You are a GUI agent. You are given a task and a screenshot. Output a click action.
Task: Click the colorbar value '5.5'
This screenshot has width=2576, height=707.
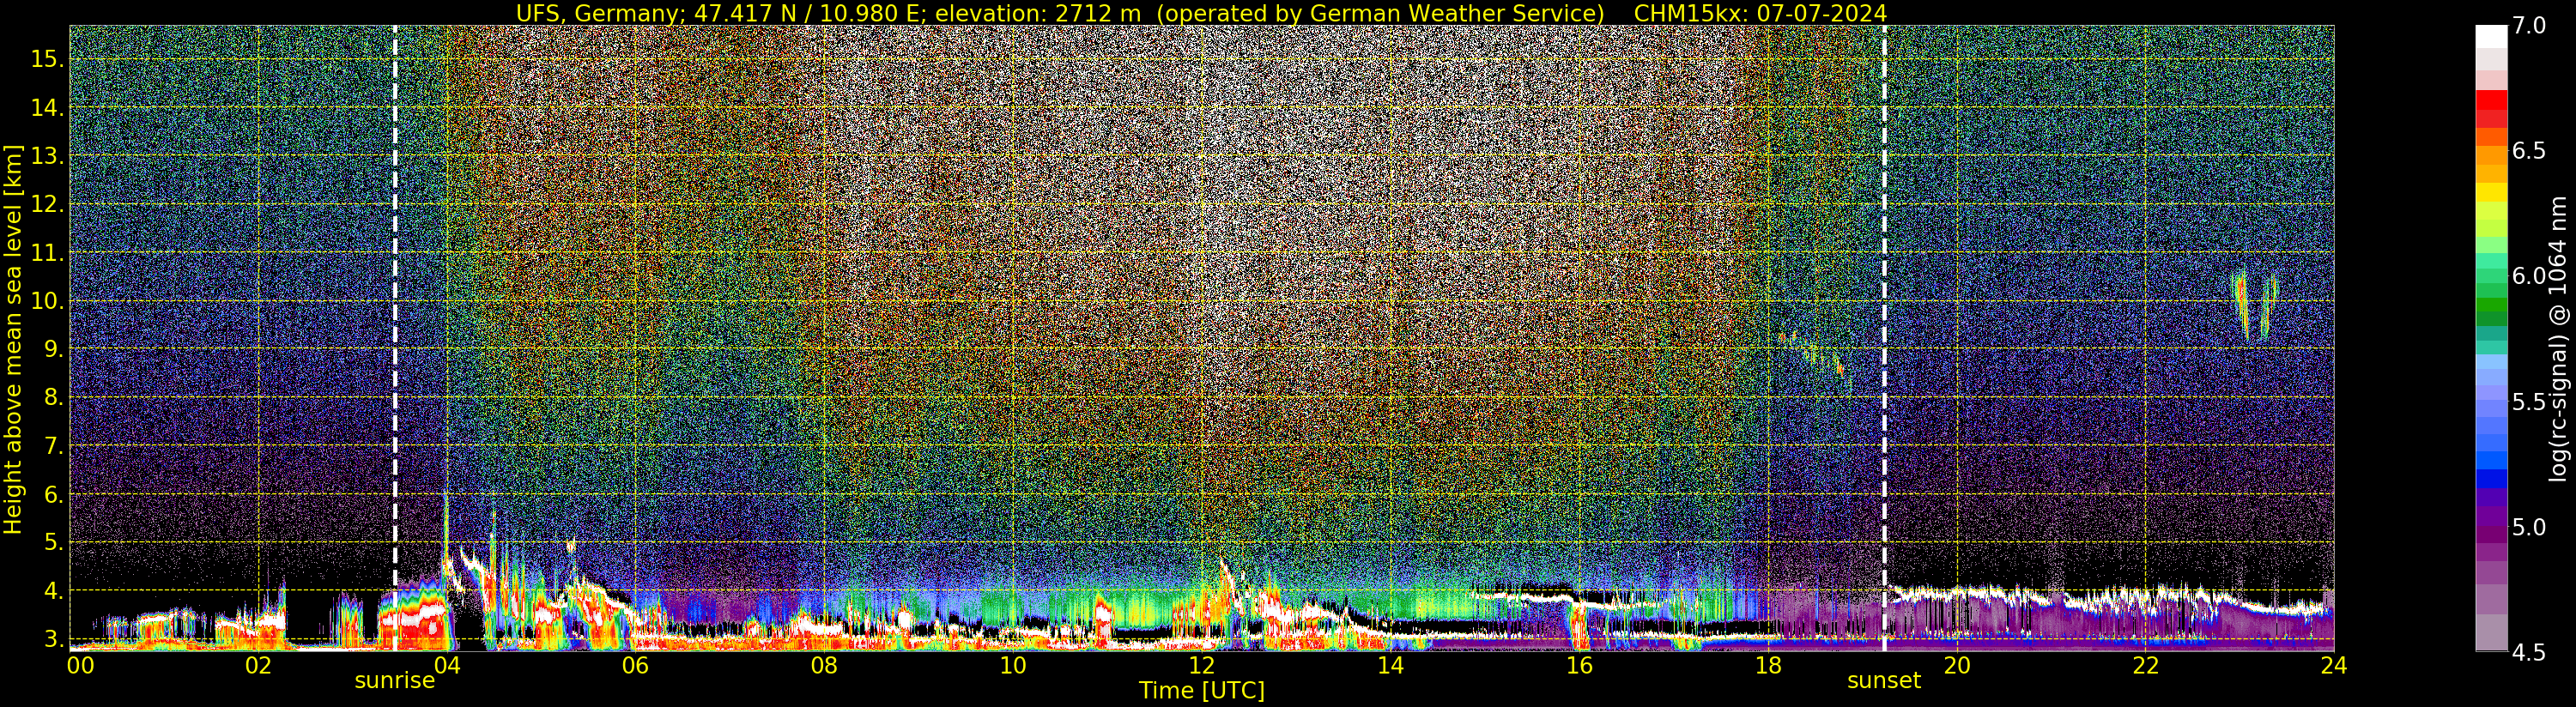(2529, 402)
